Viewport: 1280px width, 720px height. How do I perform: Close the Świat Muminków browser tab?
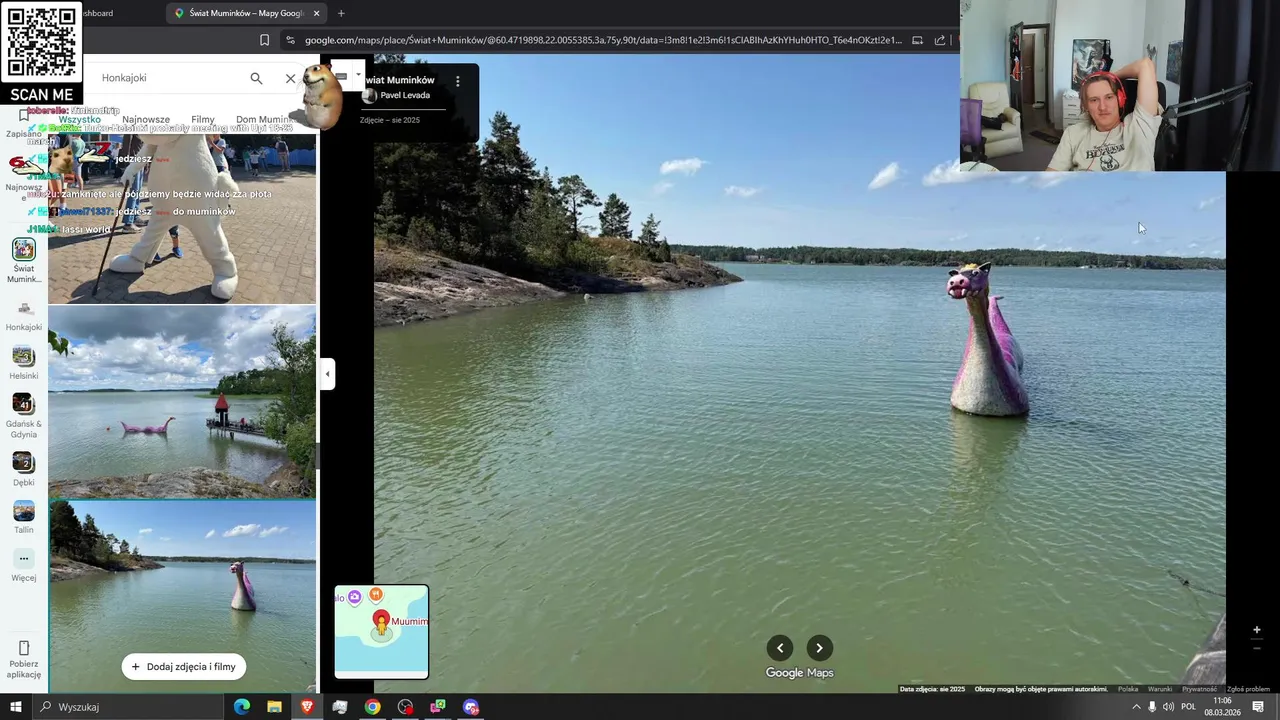coord(317,13)
